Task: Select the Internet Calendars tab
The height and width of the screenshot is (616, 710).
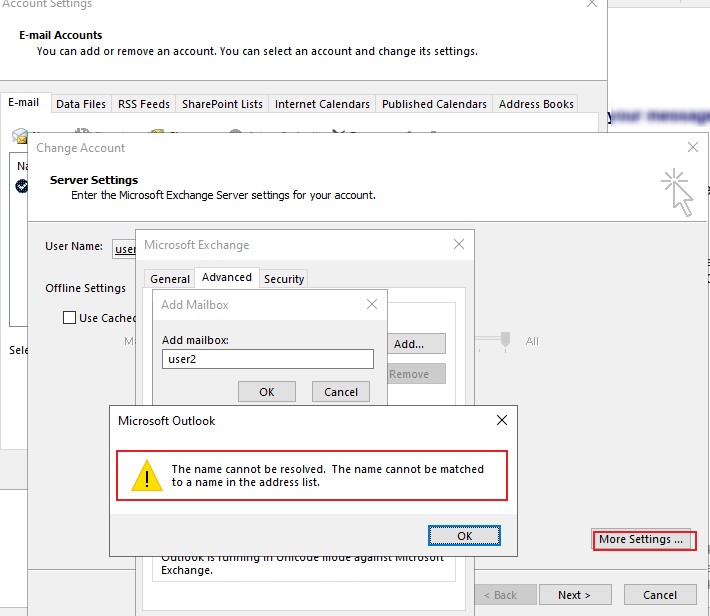Action: (x=322, y=104)
